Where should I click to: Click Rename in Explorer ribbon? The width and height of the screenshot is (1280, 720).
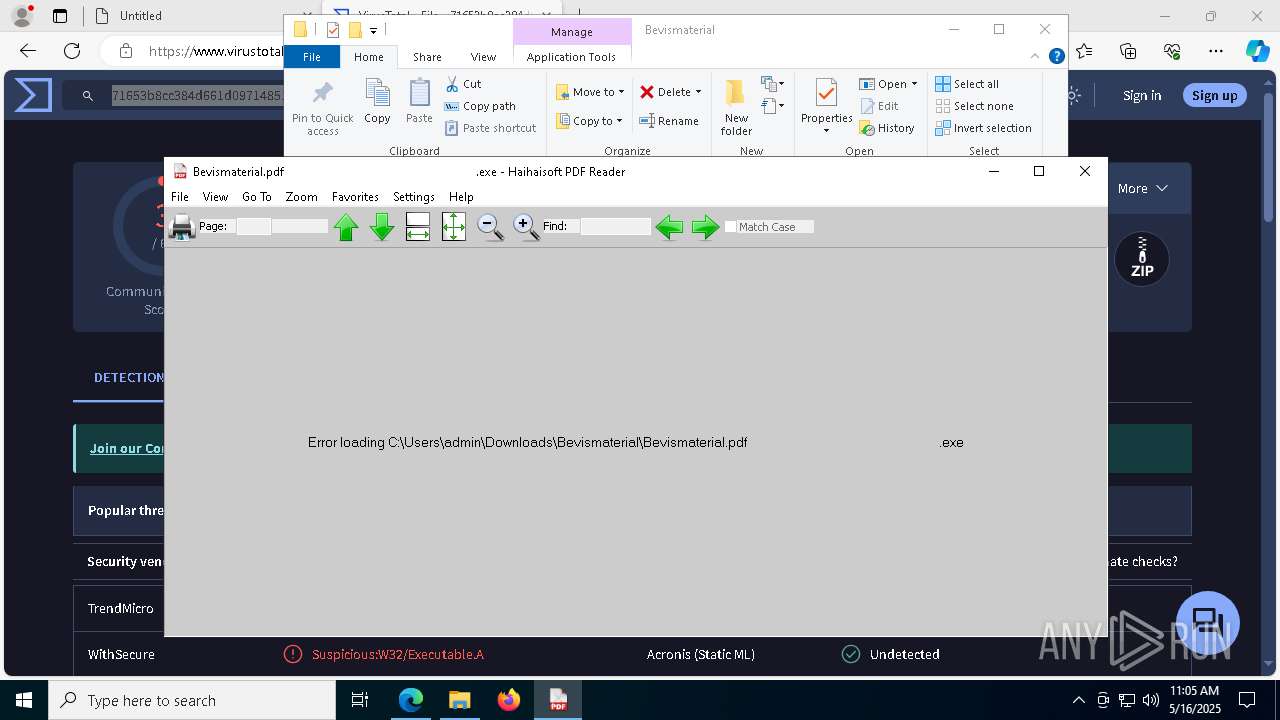tap(669, 121)
